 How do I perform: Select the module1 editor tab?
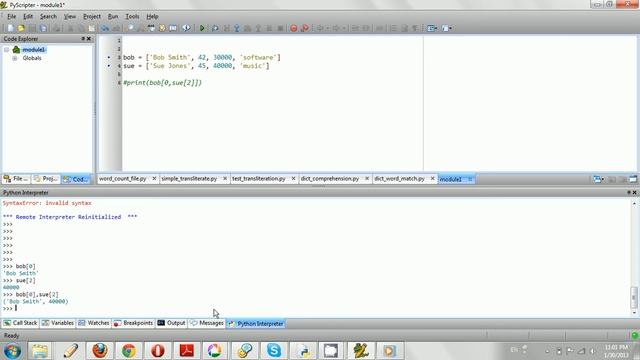(451, 179)
